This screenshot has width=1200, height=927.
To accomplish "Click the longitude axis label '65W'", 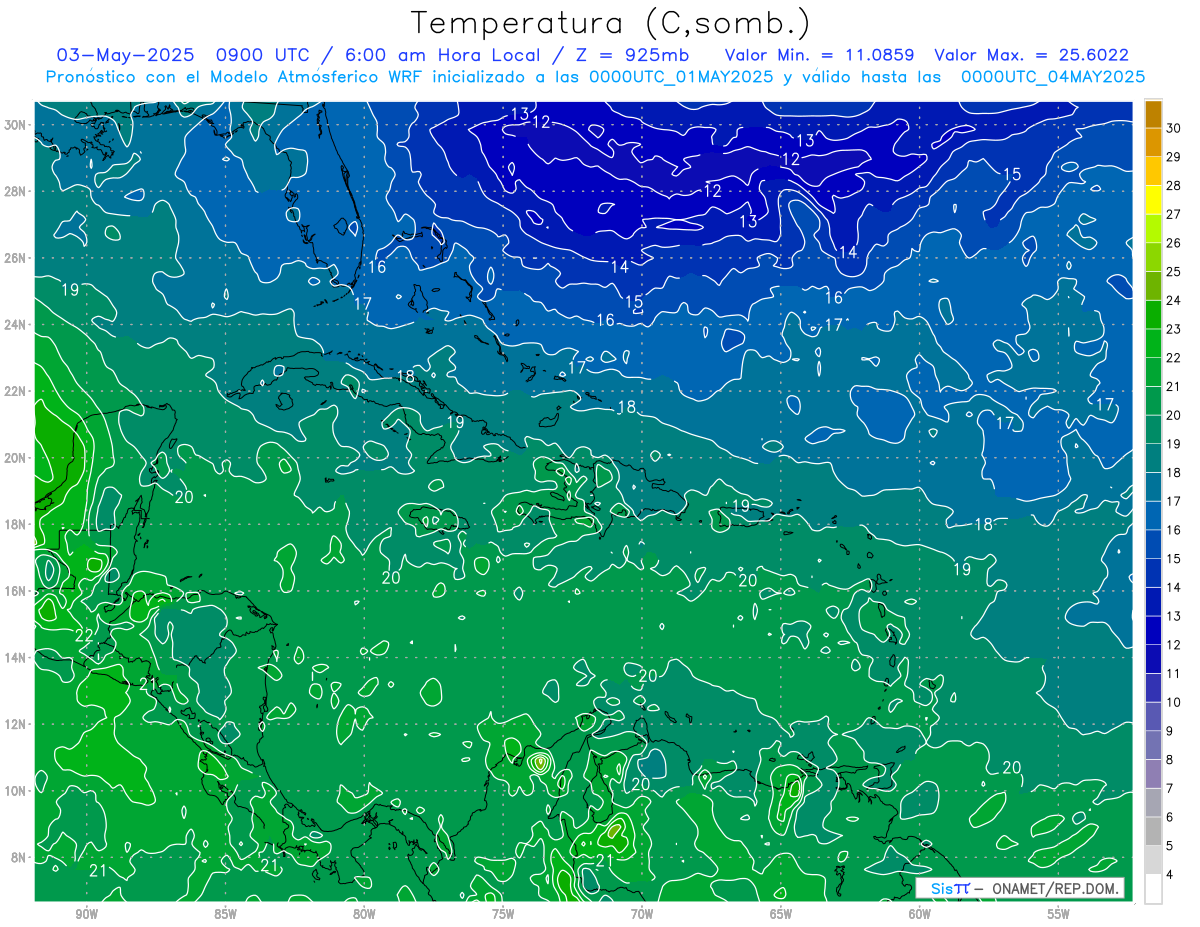I will point(781,914).
